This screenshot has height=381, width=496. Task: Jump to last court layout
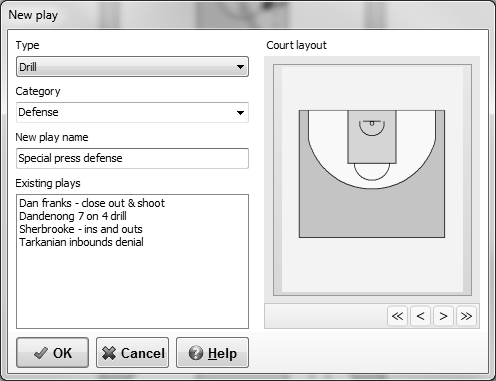click(x=466, y=316)
